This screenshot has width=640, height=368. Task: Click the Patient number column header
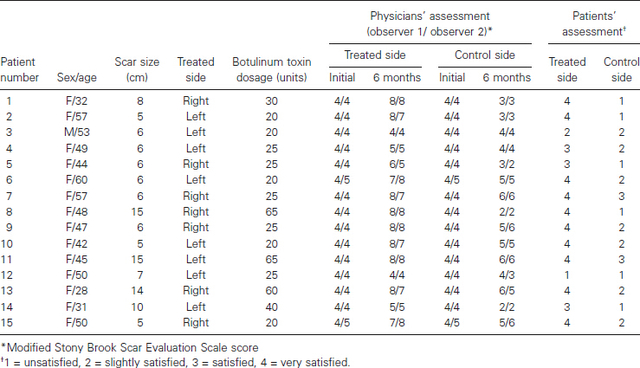[x=20, y=69]
